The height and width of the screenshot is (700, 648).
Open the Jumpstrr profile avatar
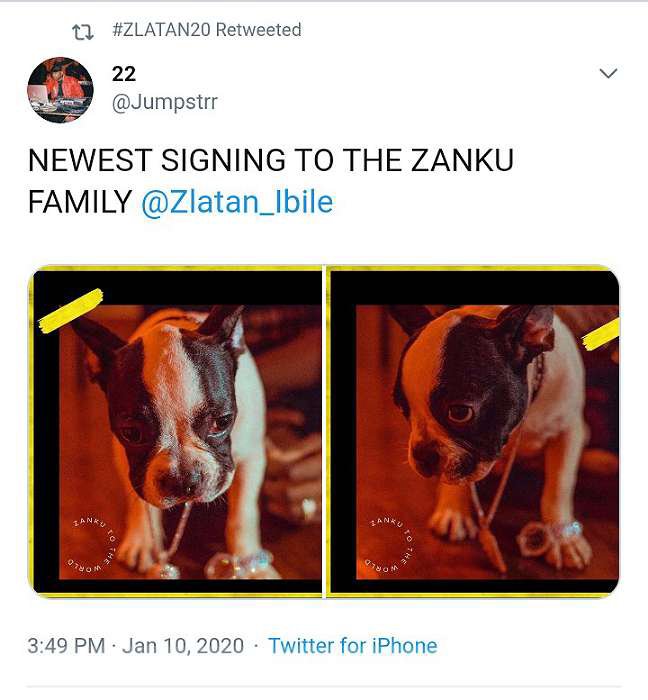tap(60, 90)
